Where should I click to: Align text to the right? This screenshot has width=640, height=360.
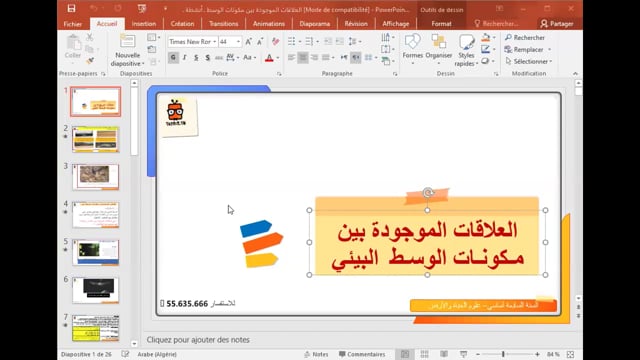point(314,58)
